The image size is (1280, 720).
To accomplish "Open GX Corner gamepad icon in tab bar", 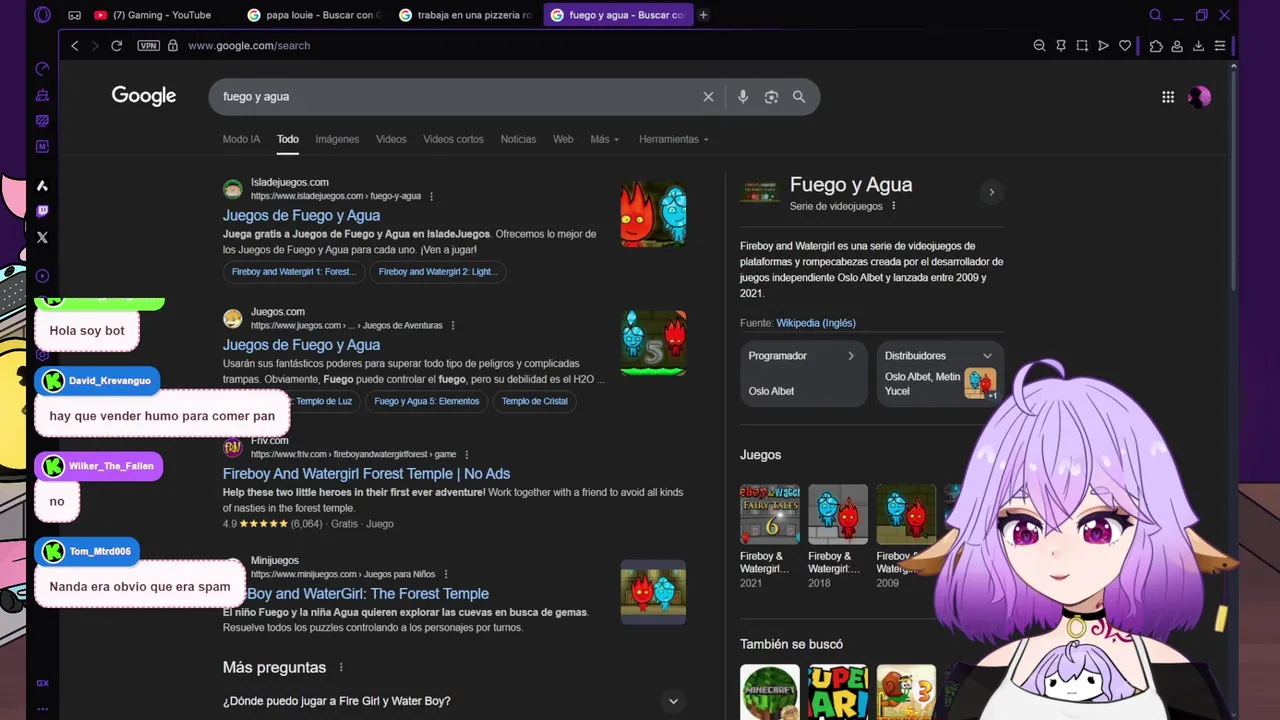I will 74,15.
